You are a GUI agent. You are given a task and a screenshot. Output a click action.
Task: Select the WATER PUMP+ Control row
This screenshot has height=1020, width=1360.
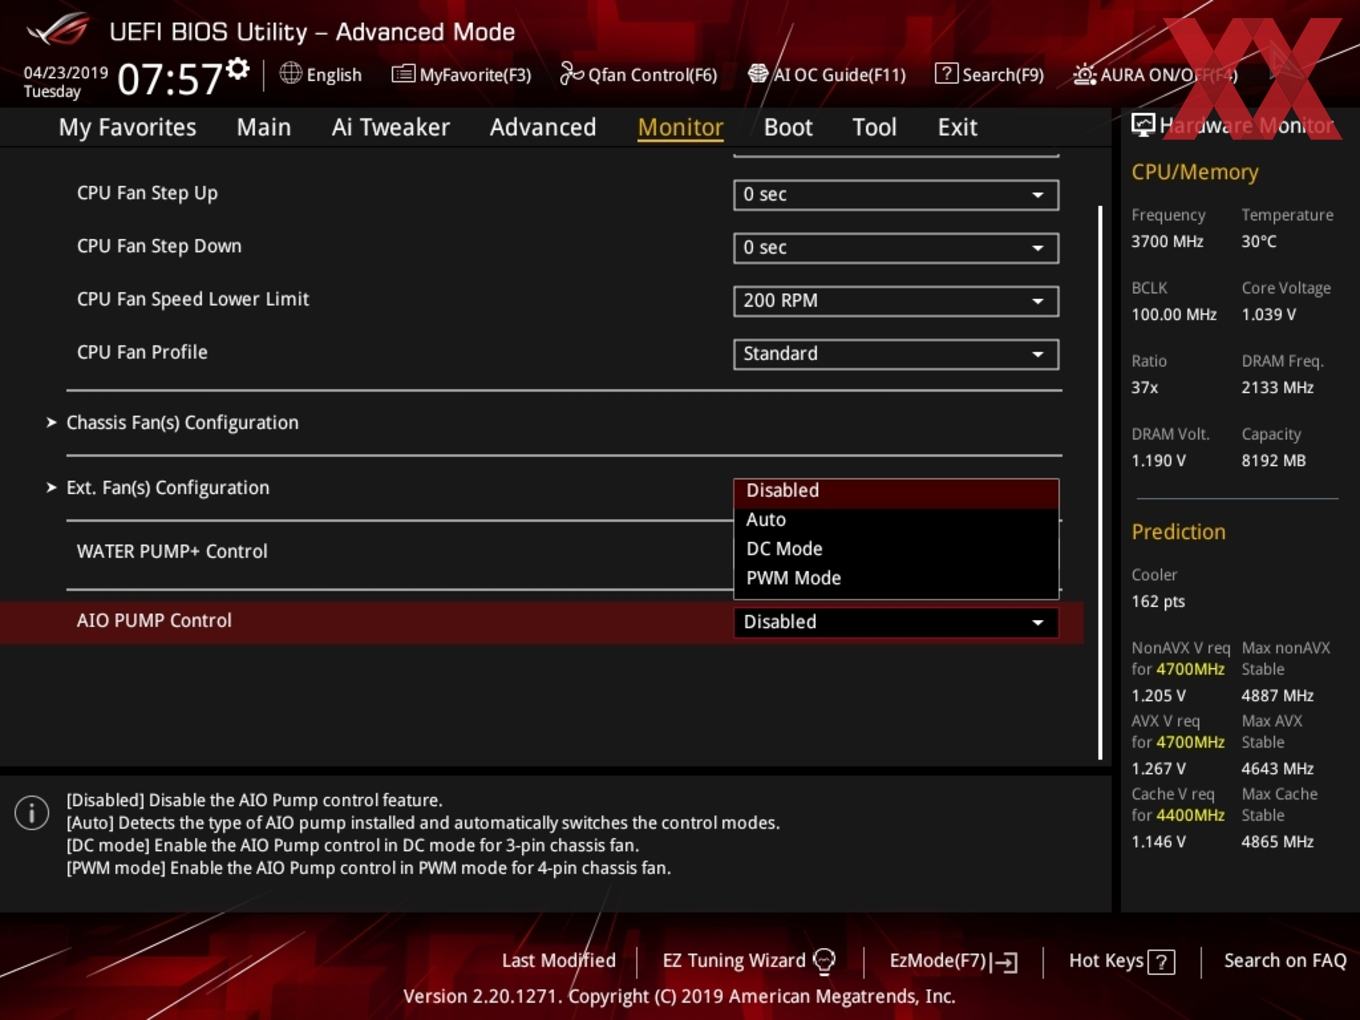coord(172,551)
